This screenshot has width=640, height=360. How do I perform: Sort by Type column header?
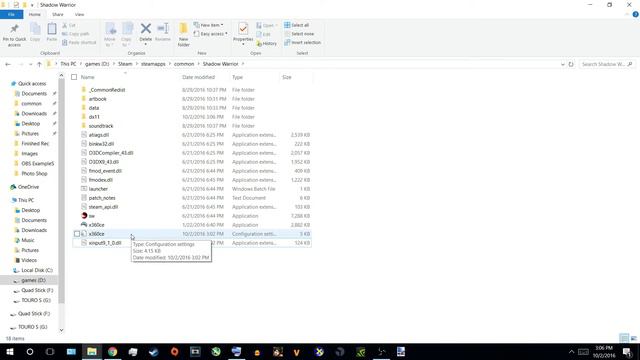point(238,77)
